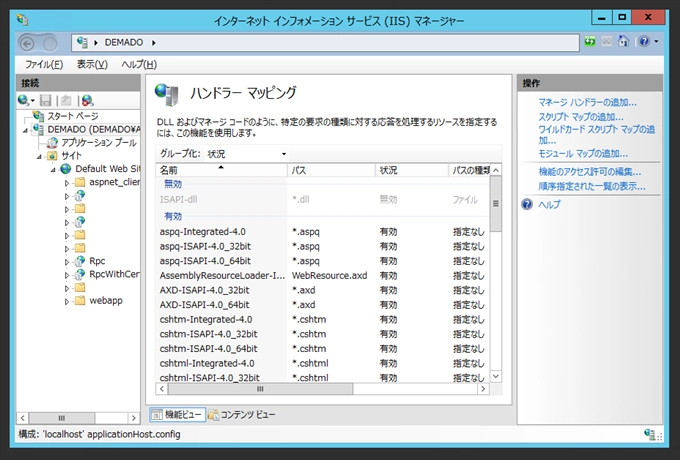Select the RpcWithCert application node
The height and width of the screenshot is (460, 680).
coord(114,274)
